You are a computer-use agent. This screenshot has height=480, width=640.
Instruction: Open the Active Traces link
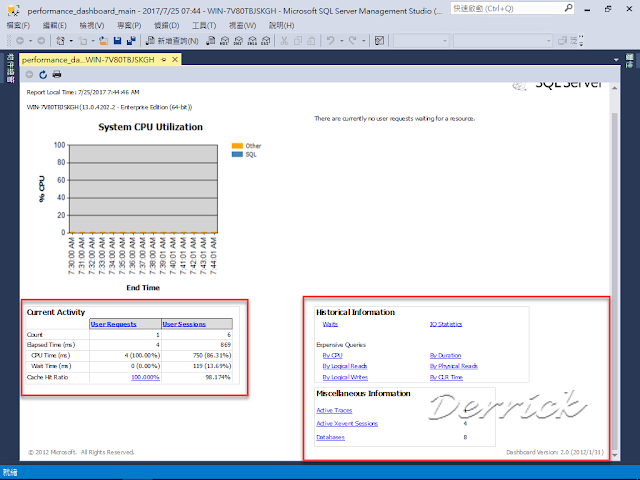point(334,410)
